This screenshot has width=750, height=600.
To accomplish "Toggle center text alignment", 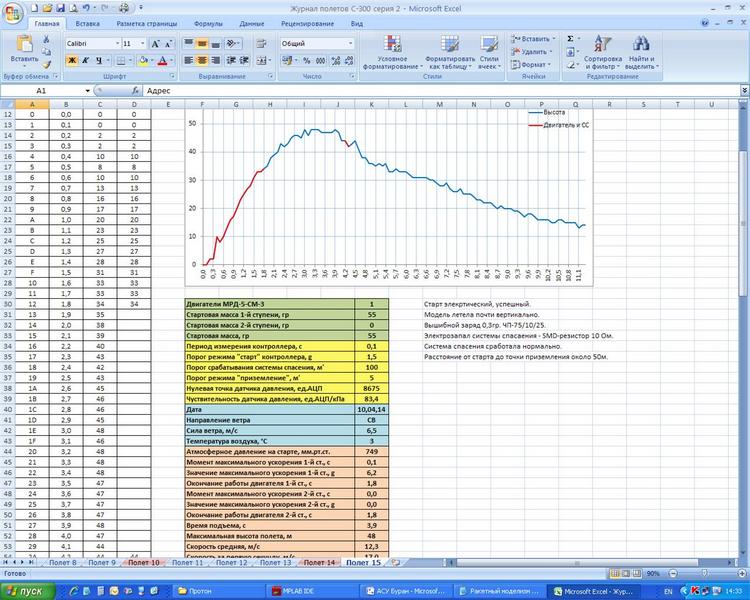I will click(202, 61).
